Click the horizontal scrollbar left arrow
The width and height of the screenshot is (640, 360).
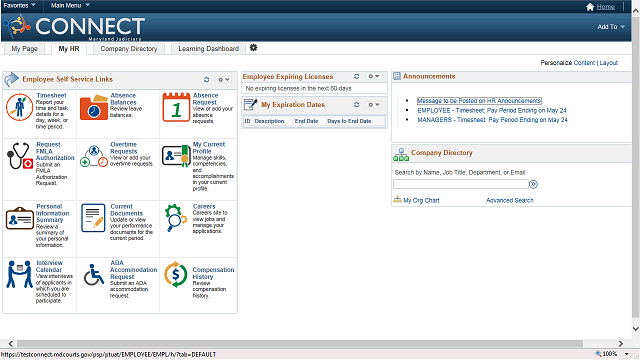(x=11, y=344)
